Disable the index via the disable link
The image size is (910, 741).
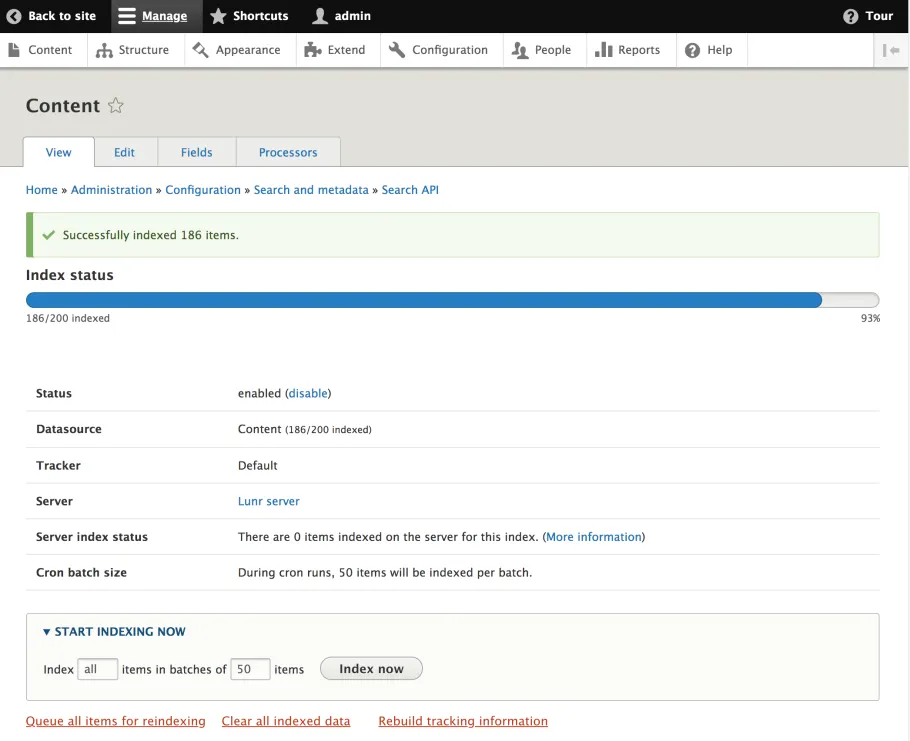point(307,393)
